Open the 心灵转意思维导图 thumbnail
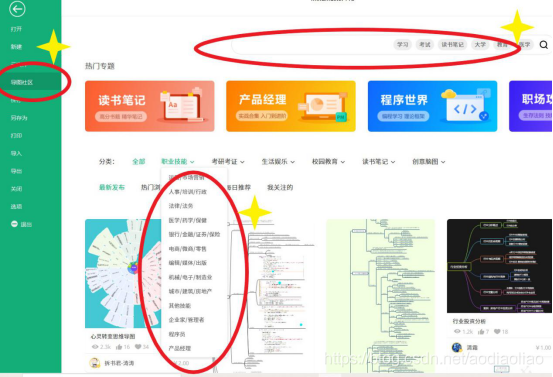 (x=123, y=274)
